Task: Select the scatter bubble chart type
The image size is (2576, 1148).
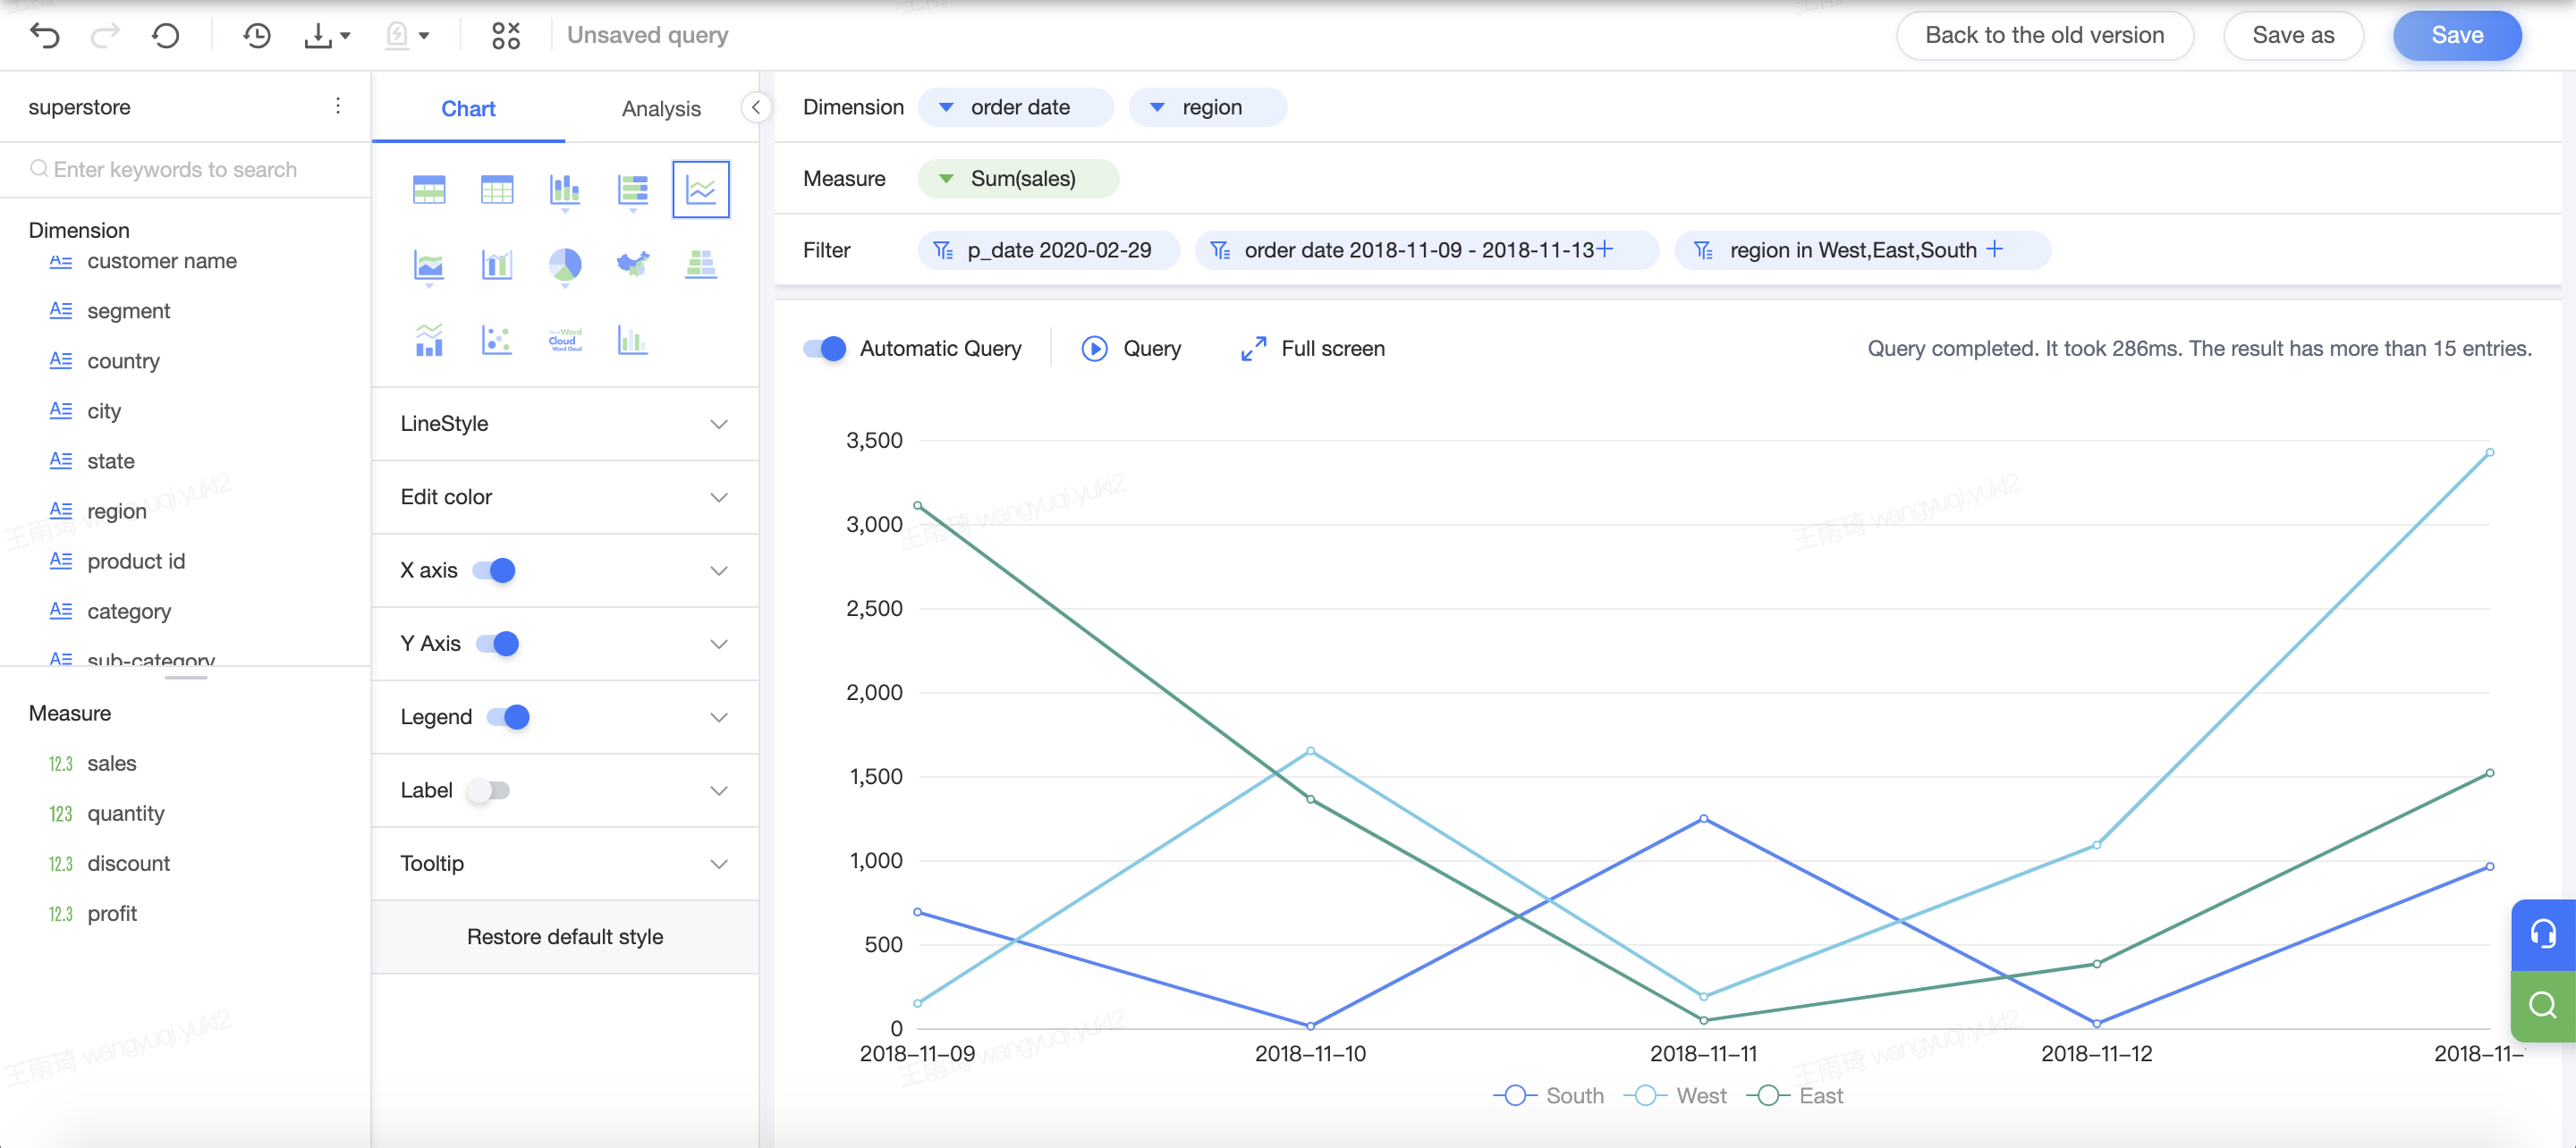Action: tap(497, 340)
